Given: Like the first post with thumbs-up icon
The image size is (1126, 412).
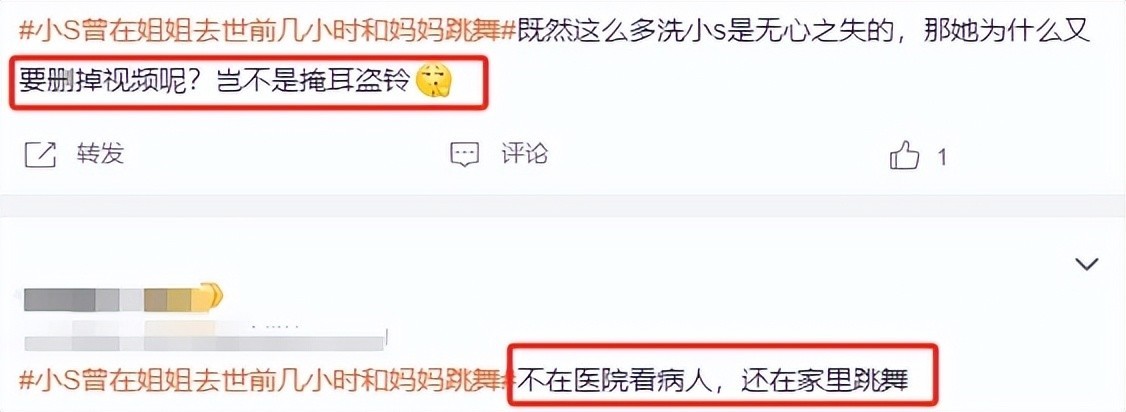Looking at the screenshot, I should click(x=904, y=155).
